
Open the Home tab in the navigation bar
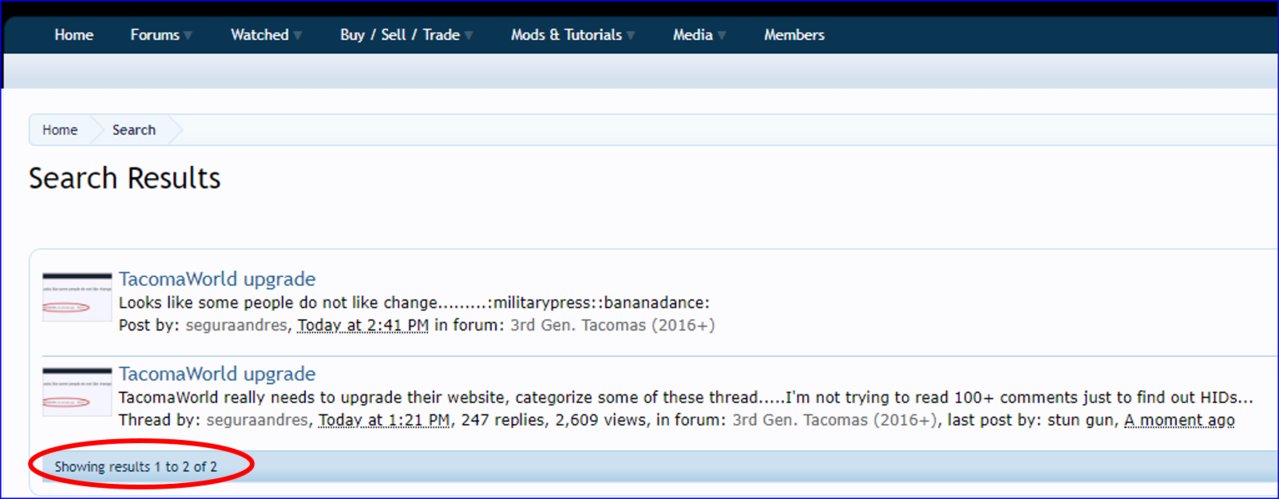point(74,35)
